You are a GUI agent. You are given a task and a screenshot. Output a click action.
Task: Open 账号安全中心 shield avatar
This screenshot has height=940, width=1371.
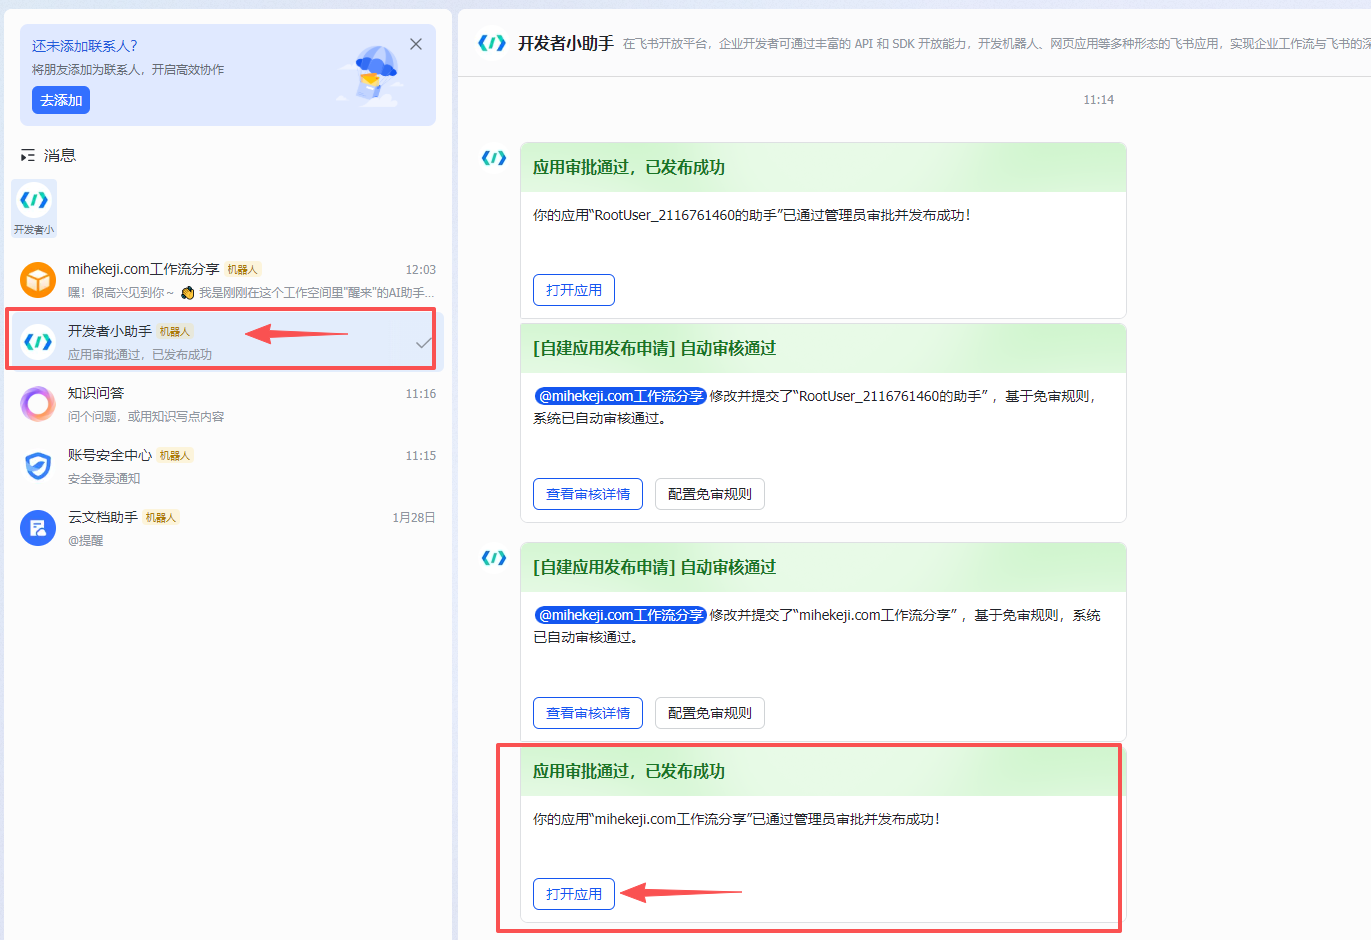tap(38, 466)
